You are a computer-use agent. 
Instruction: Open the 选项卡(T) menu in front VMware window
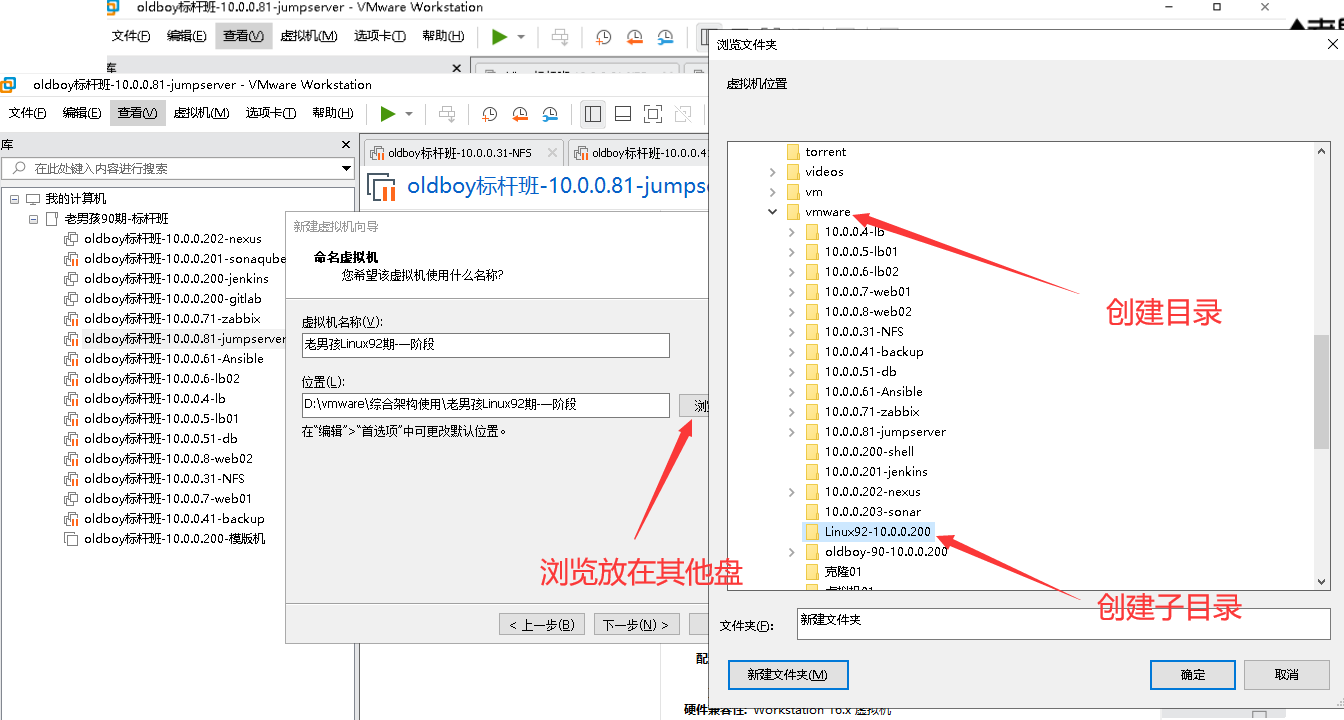coord(271,113)
